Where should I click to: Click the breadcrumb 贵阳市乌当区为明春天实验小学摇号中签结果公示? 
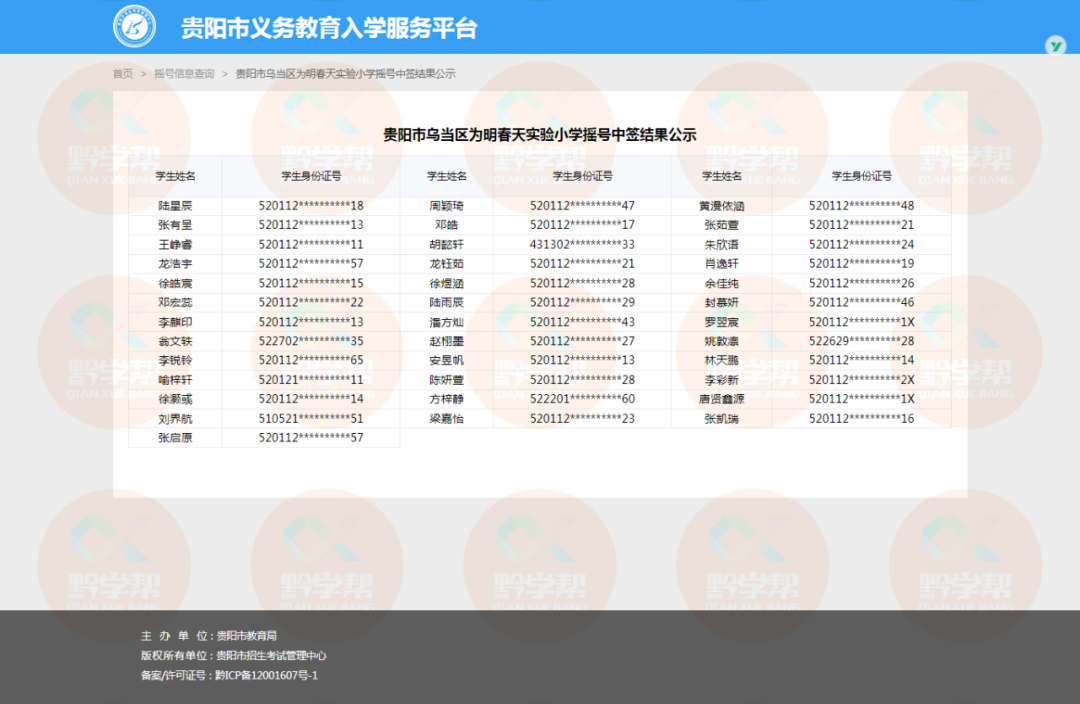tap(345, 74)
